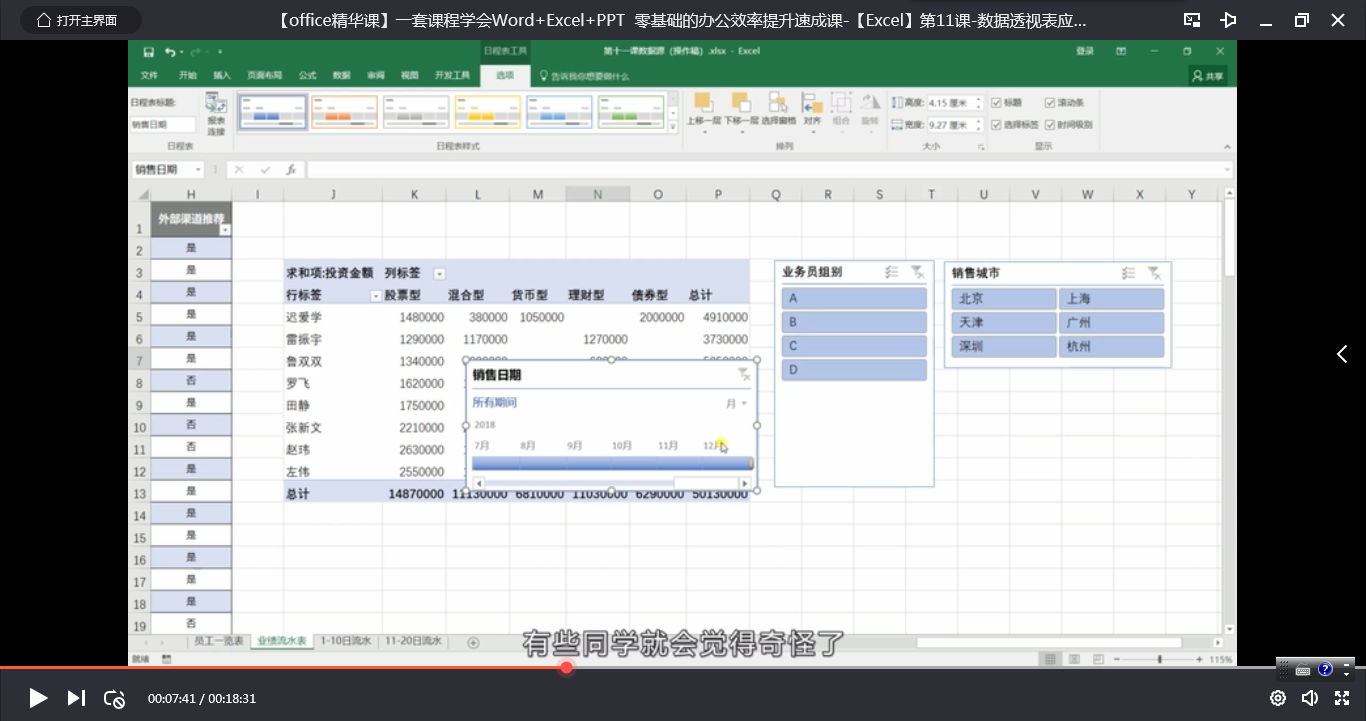Click Excel Save icon in quick access
Screen dimensions: 1366x721
click(x=149, y=52)
